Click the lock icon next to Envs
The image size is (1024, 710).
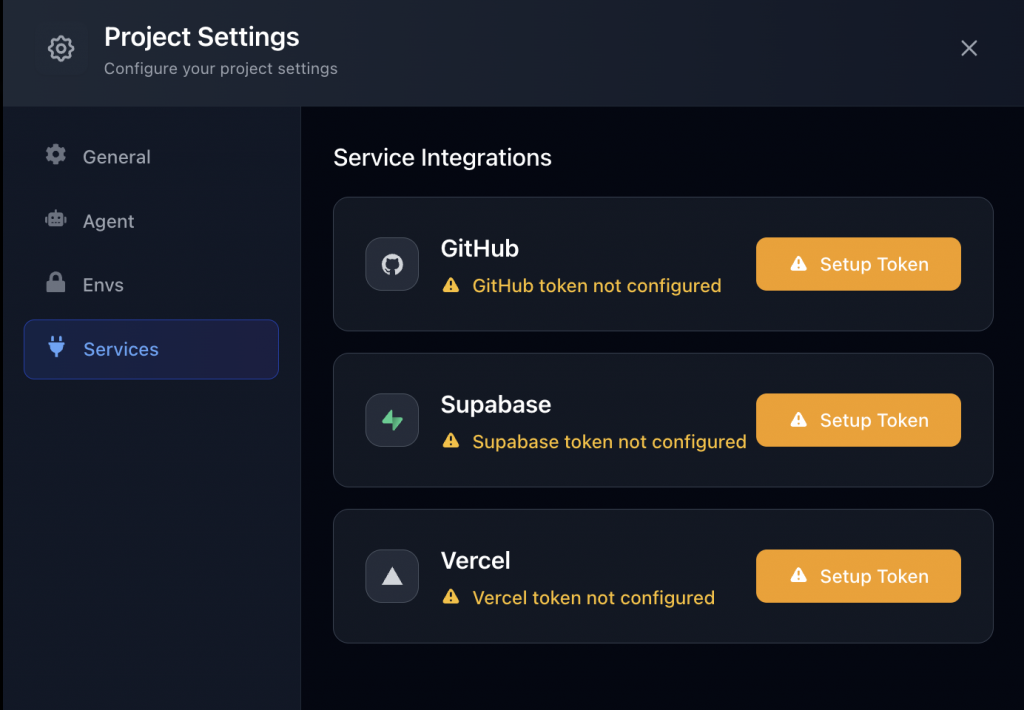click(56, 284)
